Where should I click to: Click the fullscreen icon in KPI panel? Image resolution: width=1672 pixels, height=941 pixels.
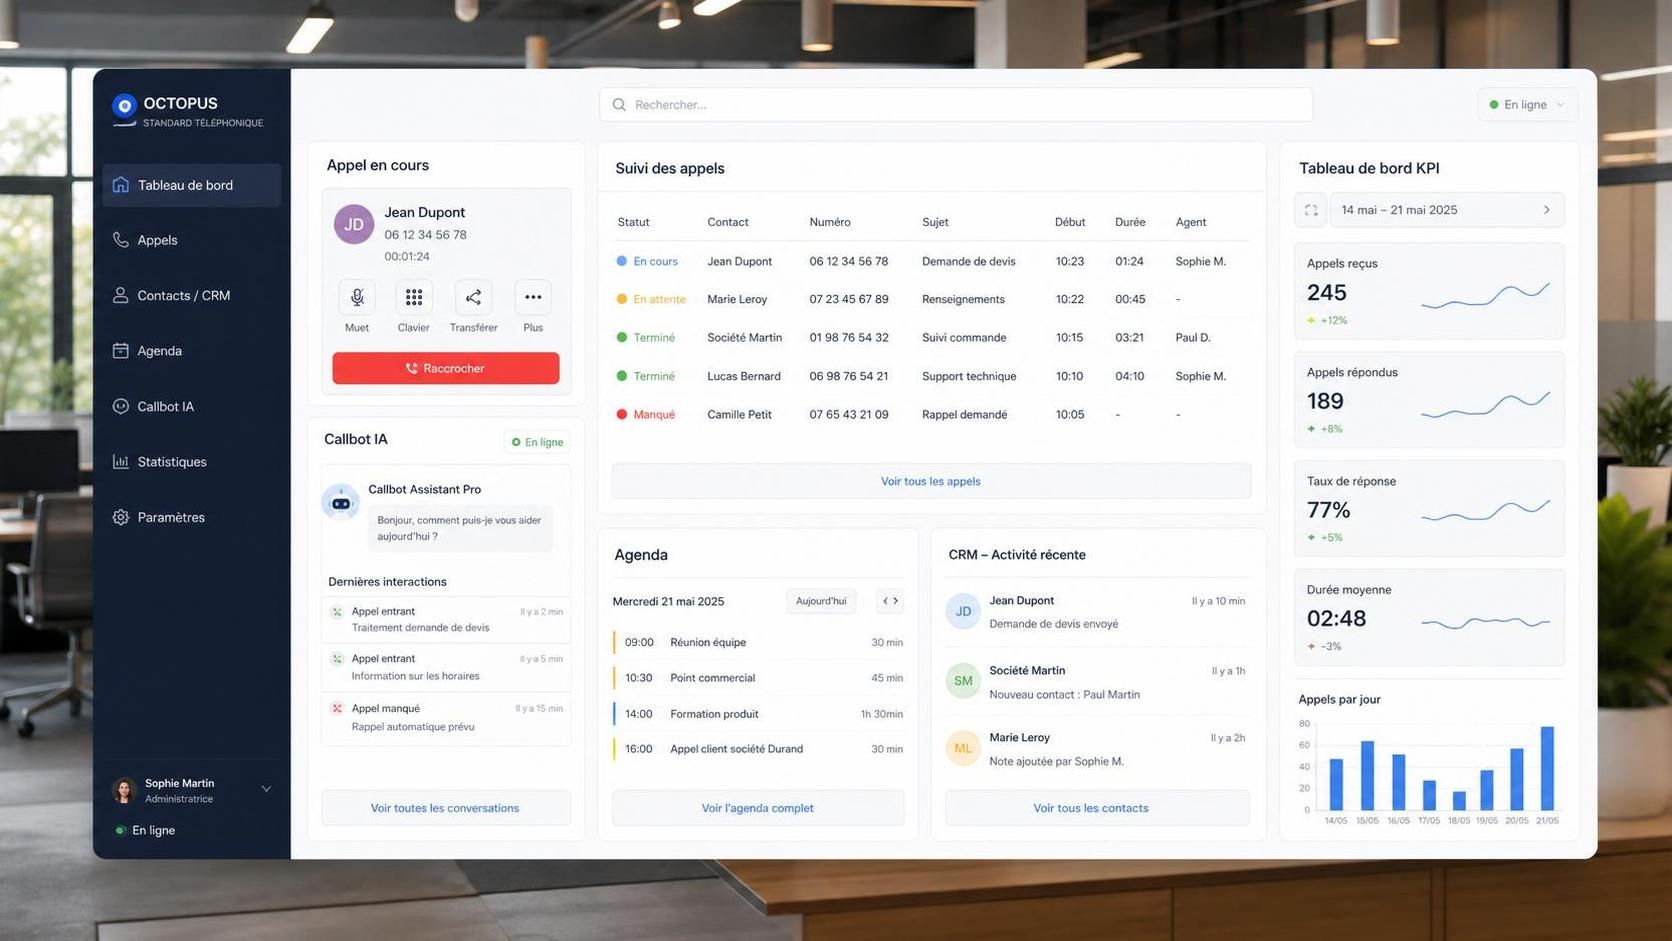click(x=1311, y=210)
